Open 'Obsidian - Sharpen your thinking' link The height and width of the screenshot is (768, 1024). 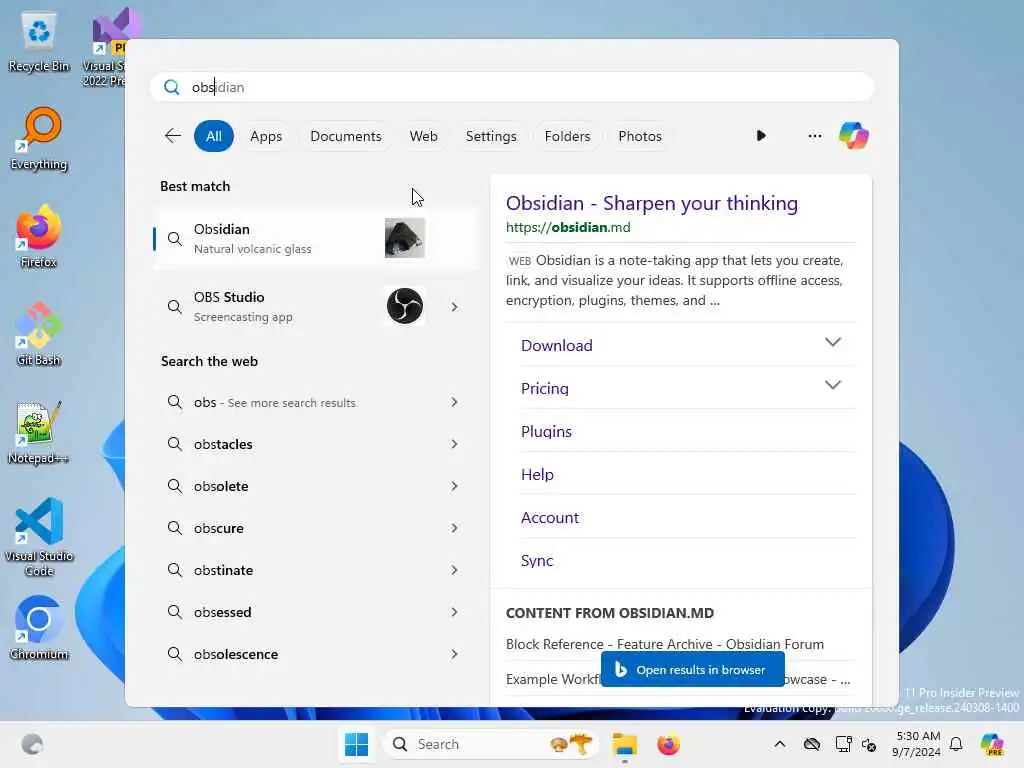click(x=651, y=203)
